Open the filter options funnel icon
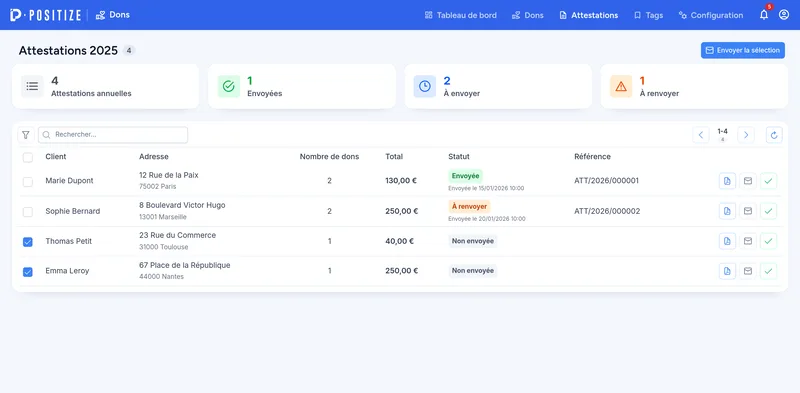Viewport: 800px width, 393px height. (x=26, y=135)
